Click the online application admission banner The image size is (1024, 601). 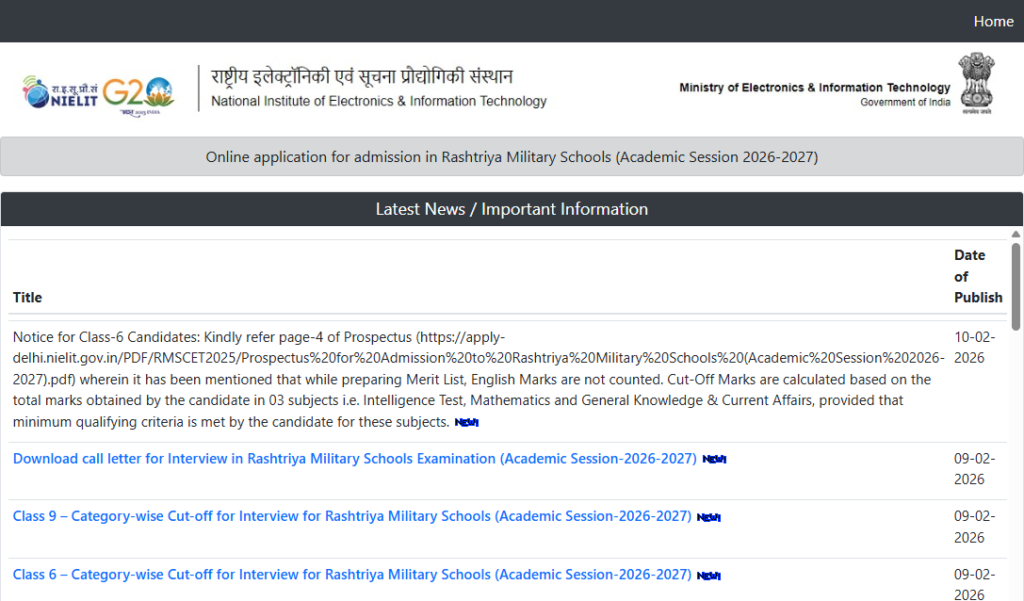[x=512, y=156]
